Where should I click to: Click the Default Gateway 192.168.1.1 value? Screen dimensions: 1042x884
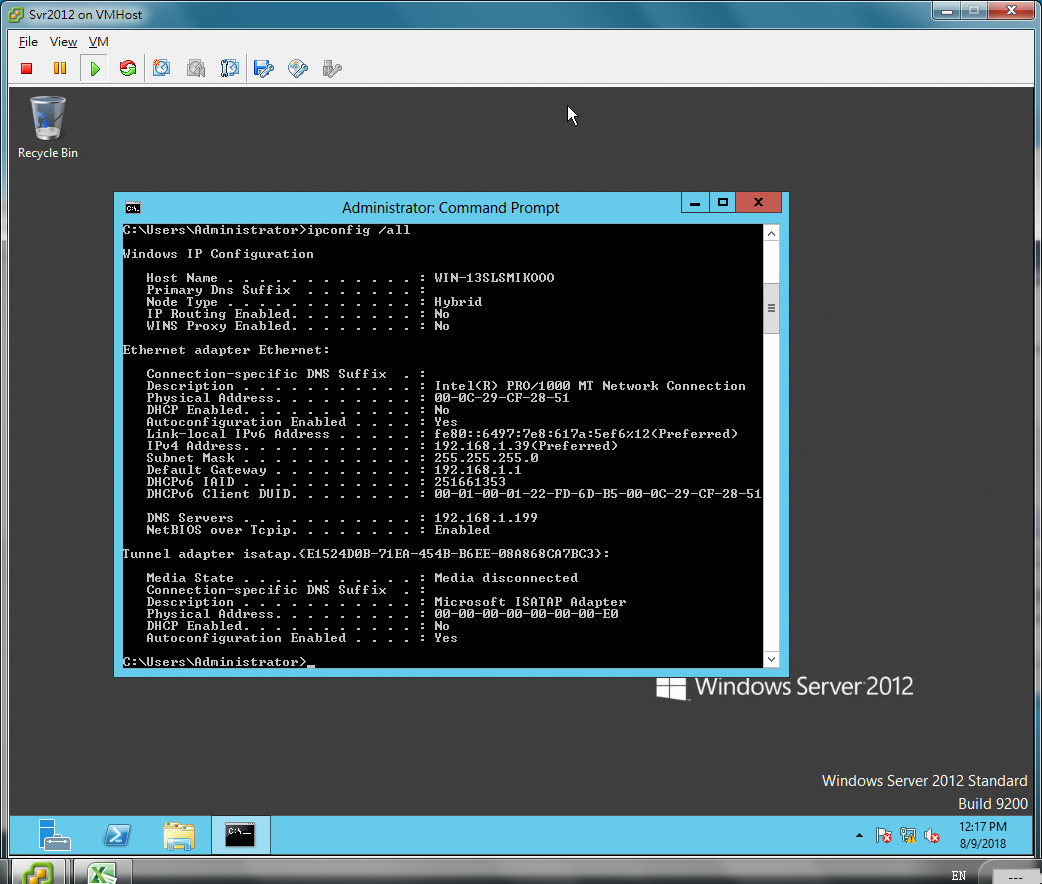pos(477,470)
